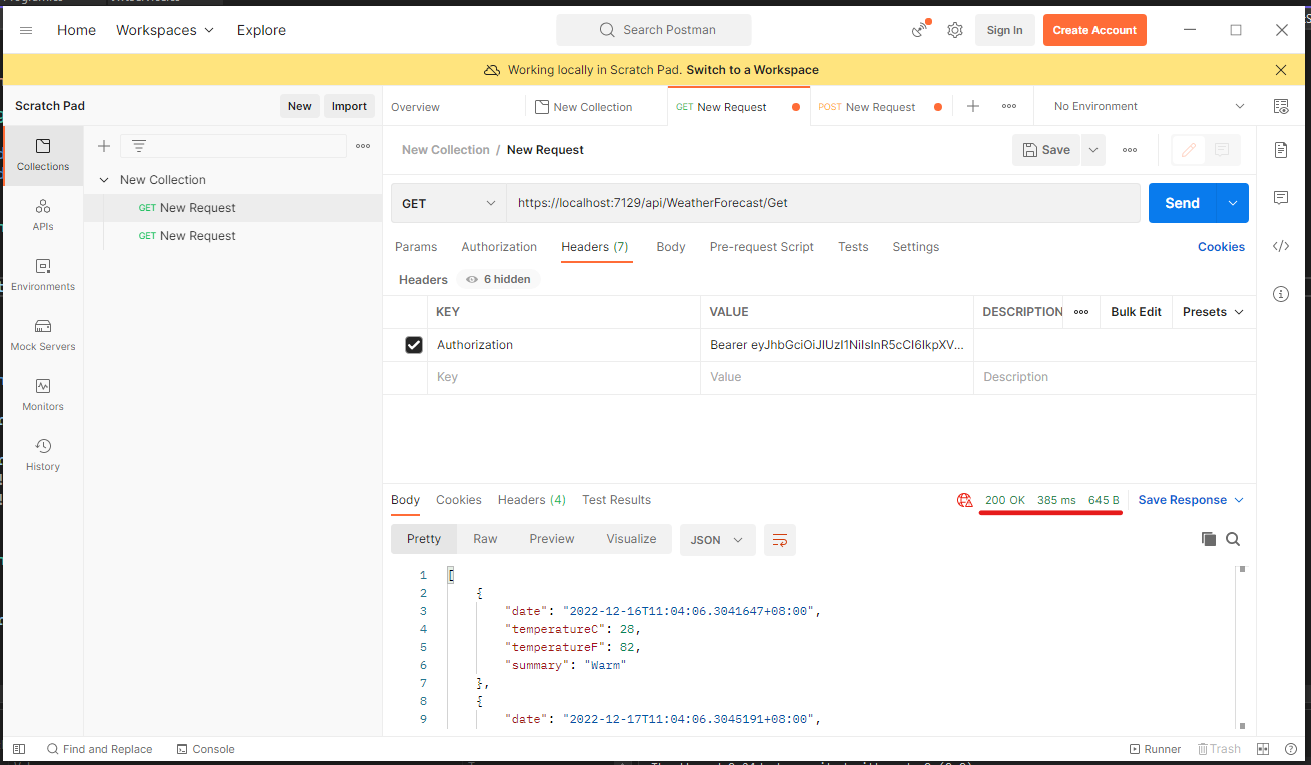1311x765 pixels.
Task: Open the Save Response dropdown
Action: pos(1191,500)
